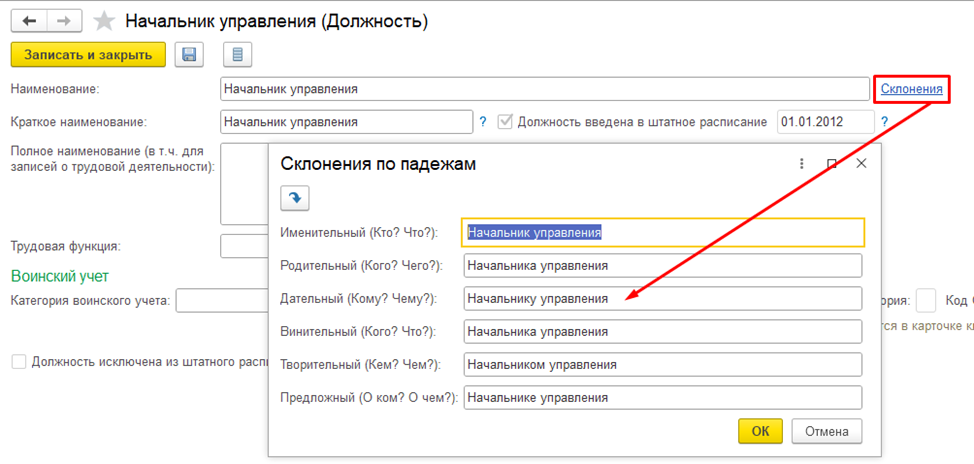Screen dimensions: 974x464
Task: Click the Дательный case input field
Action: pyautogui.click(x=662, y=298)
